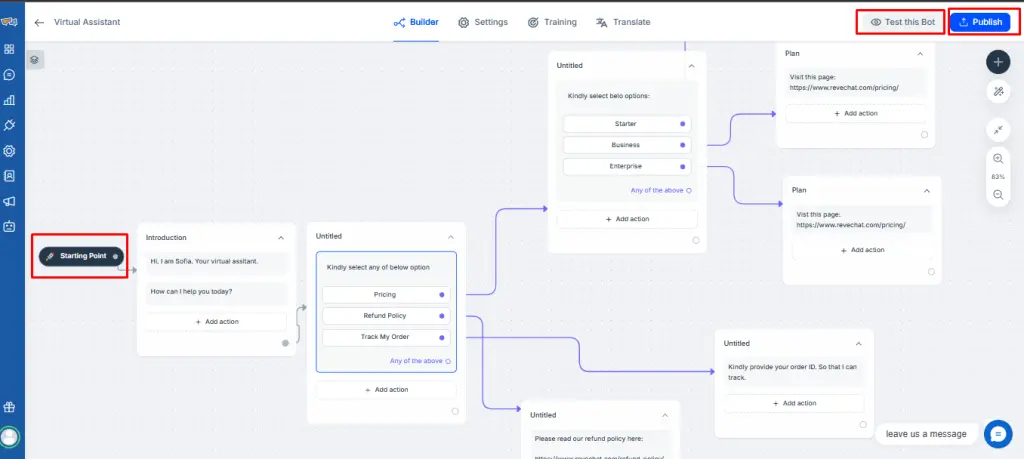The width and height of the screenshot is (1024, 459).
Task: Click the Test this Bot button
Action: (903, 22)
